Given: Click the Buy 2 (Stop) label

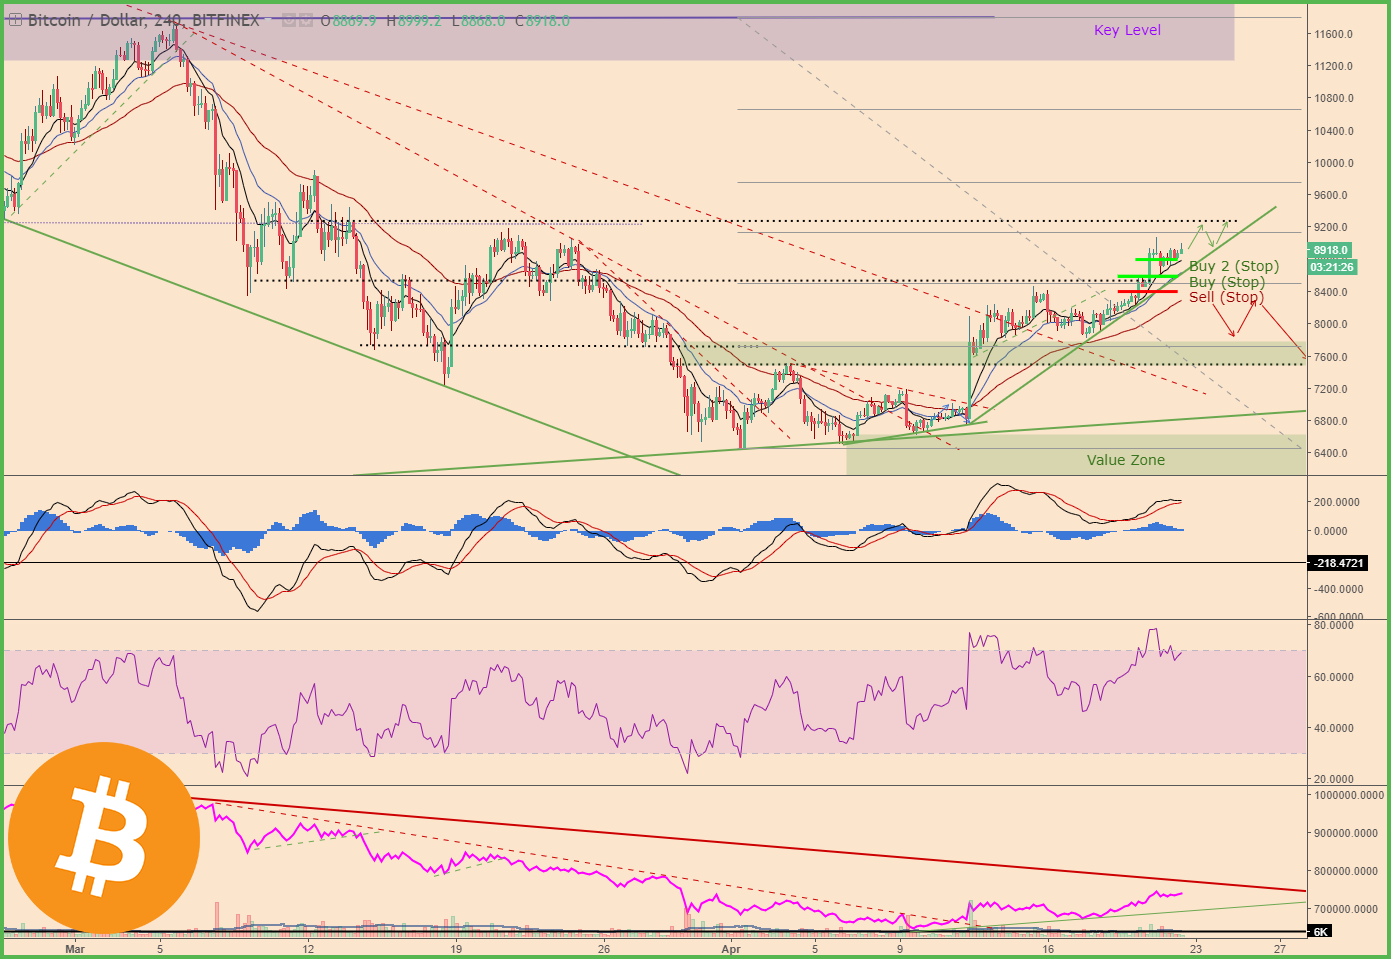Looking at the screenshot, I should click(x=1234, y=266).
